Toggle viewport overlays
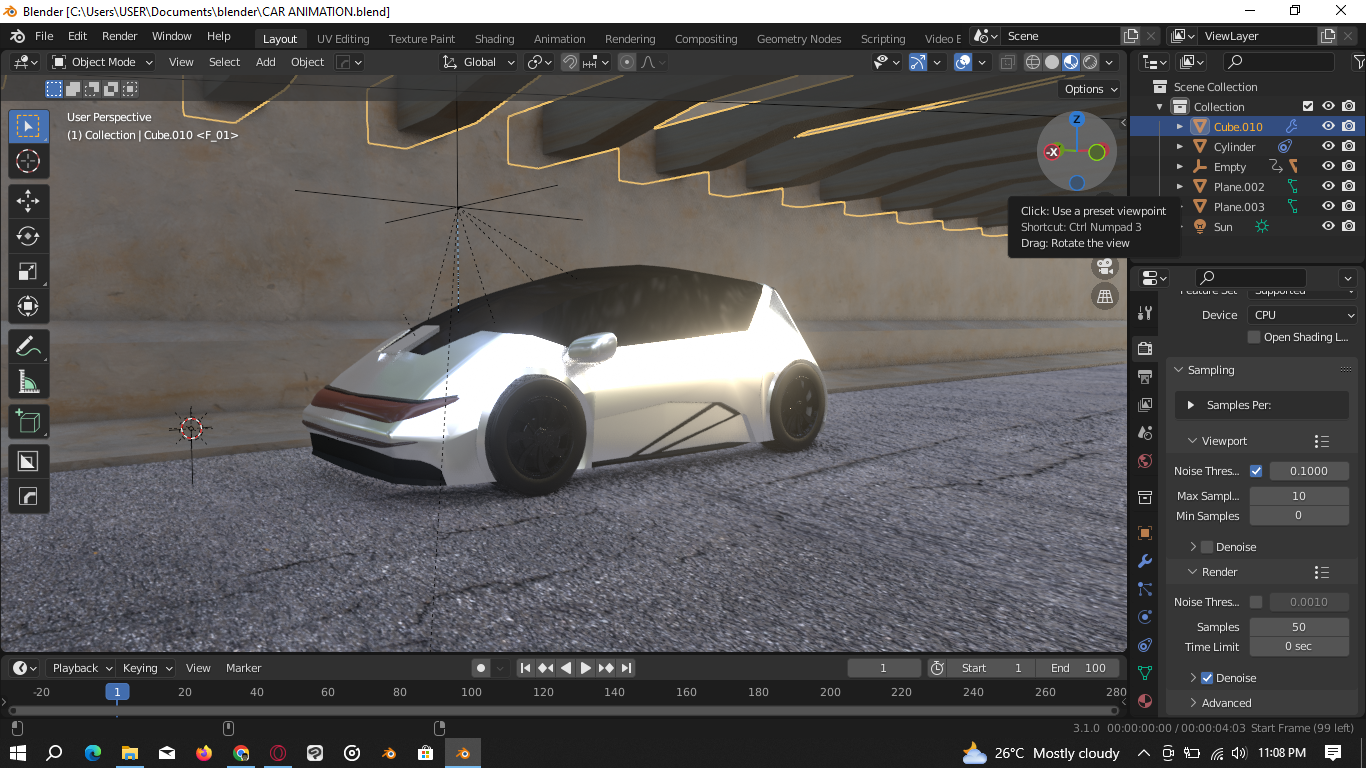This screenshot has height=768, width=1366. click(x=963, y=62)
